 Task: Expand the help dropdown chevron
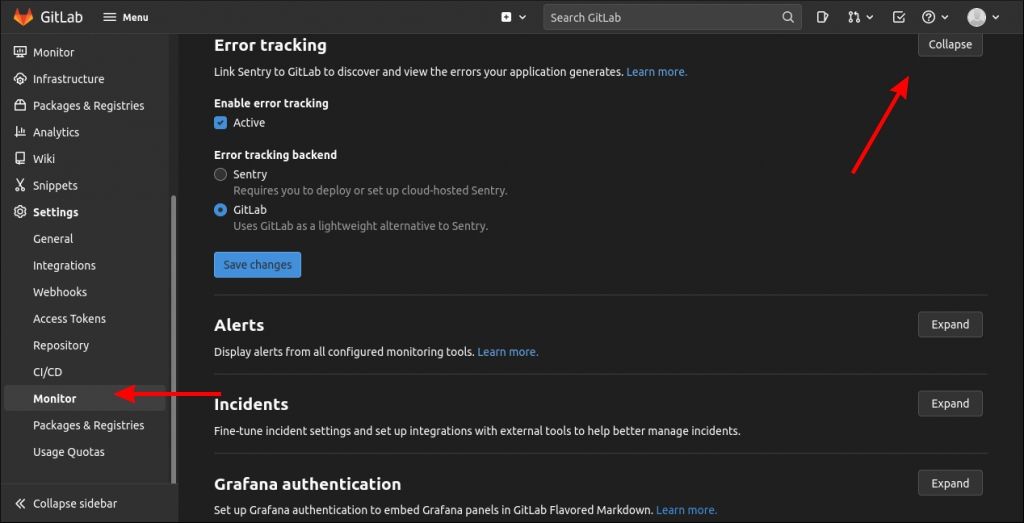tap(944, 18)
